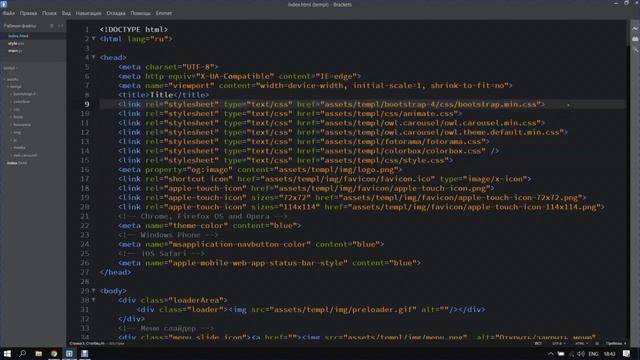Collapse the assets folder in tree
Viewport: 640px width, 360px height.
tap(12, 79)
